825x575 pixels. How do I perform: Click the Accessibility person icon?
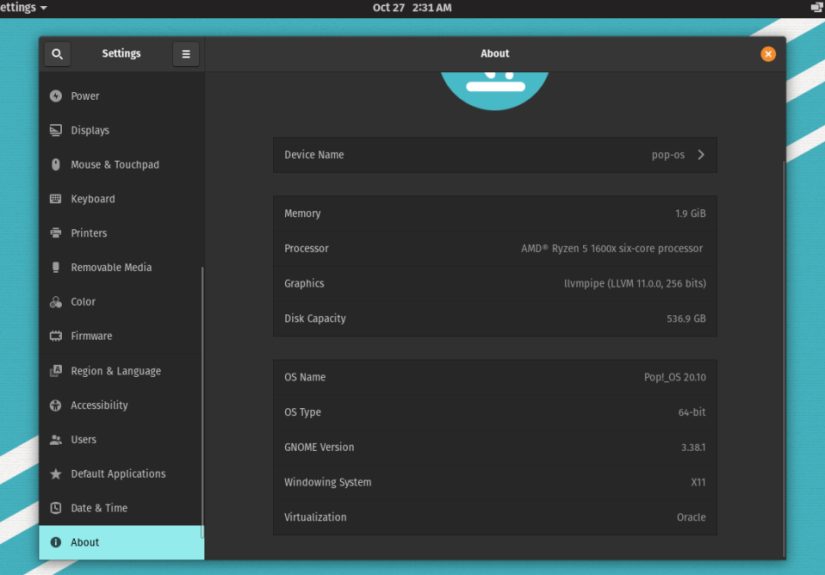[56, 405]
